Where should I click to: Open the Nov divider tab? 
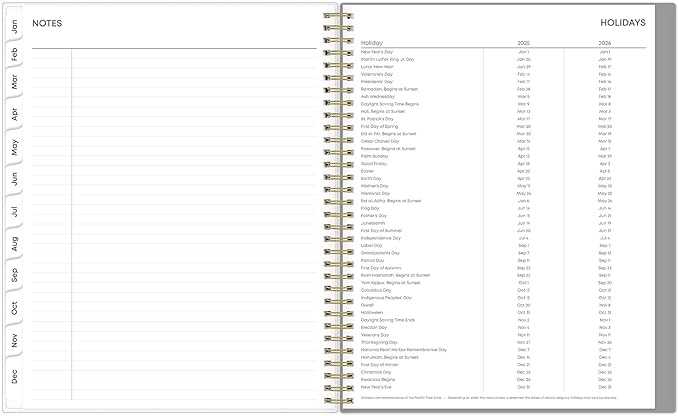click(x=14, y=340)
